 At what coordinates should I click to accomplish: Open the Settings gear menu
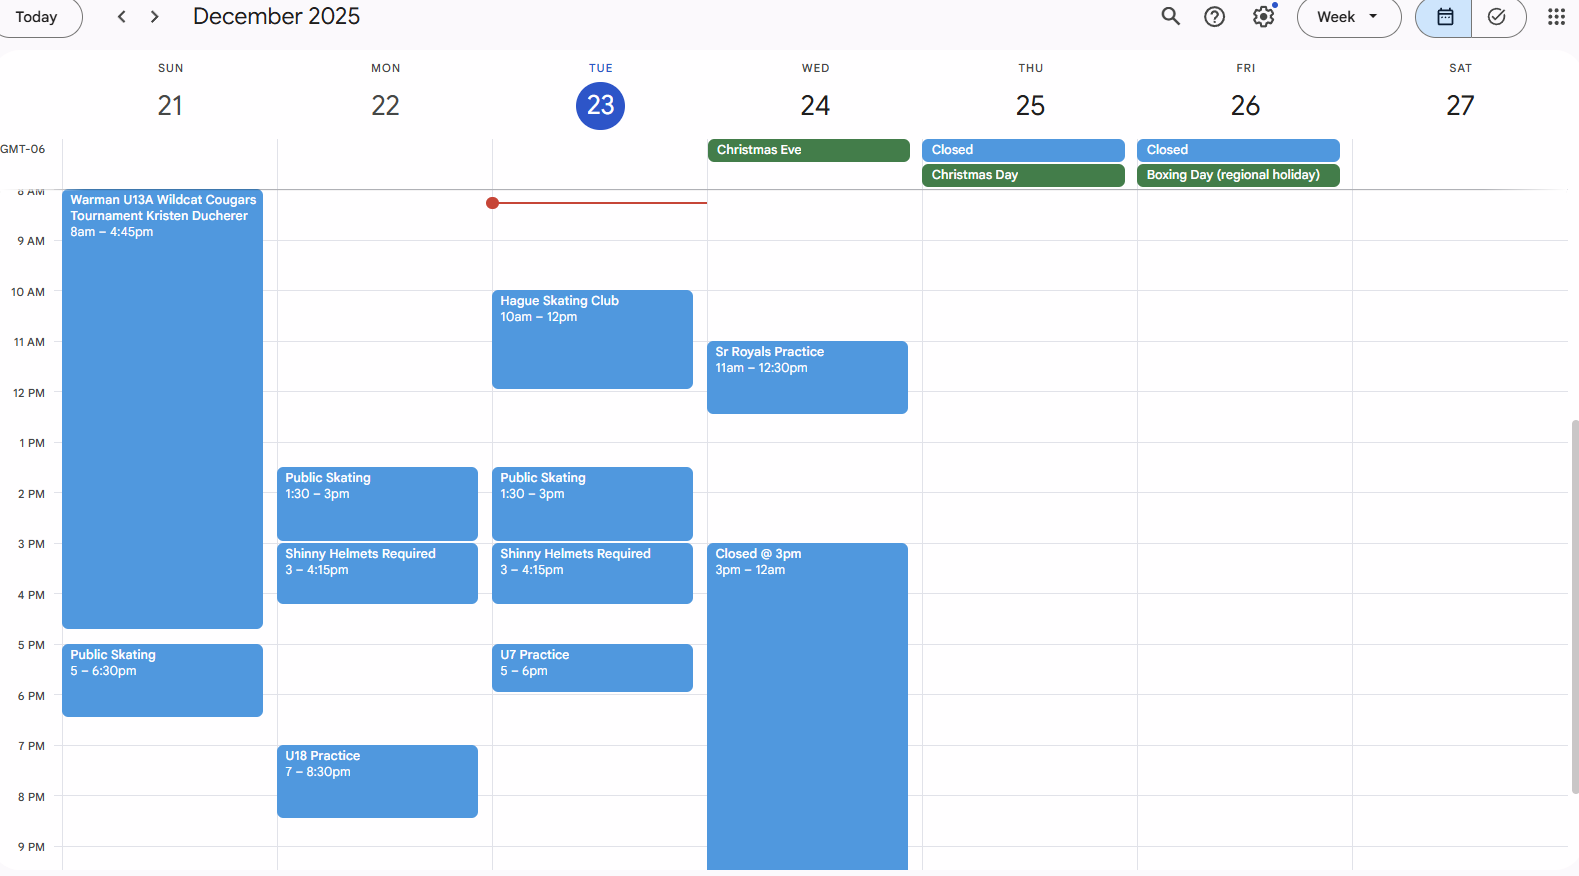pyautogui.click(x=1263, y=17)
